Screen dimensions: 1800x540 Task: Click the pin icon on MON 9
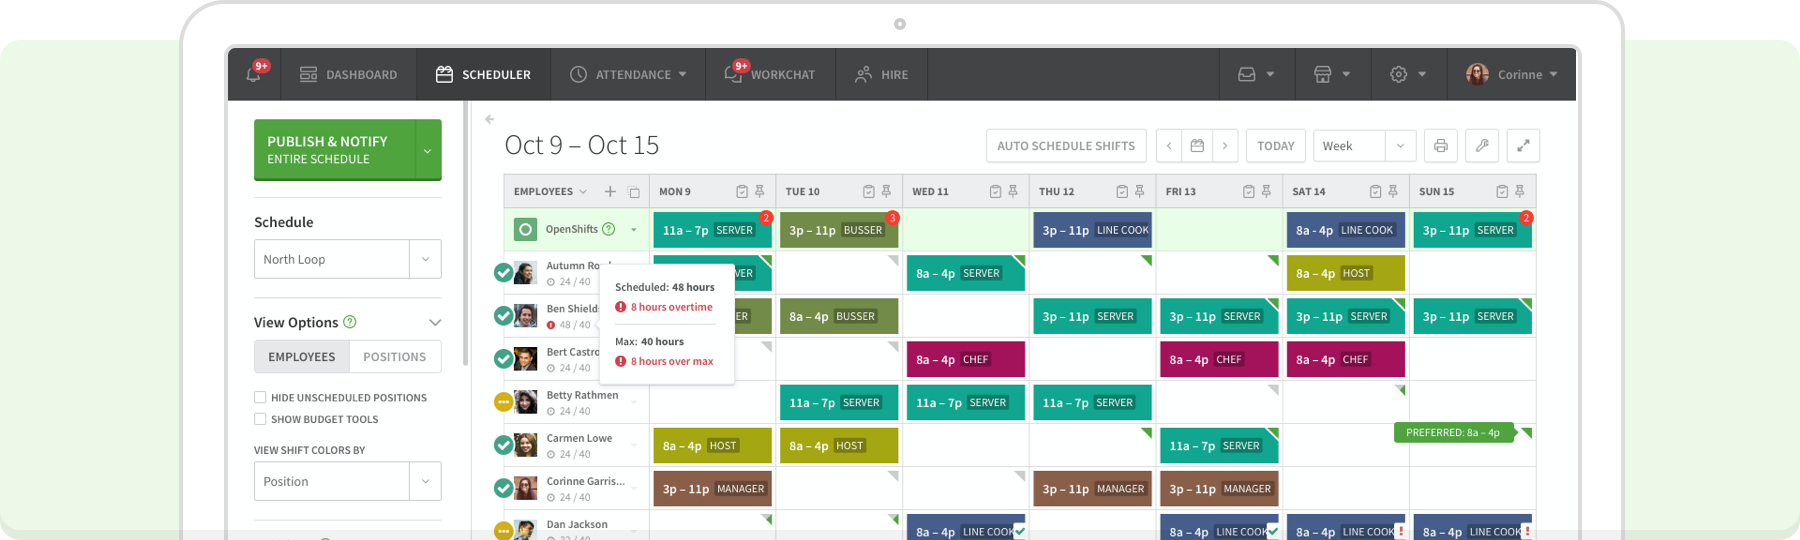click(x=760, y=192)
